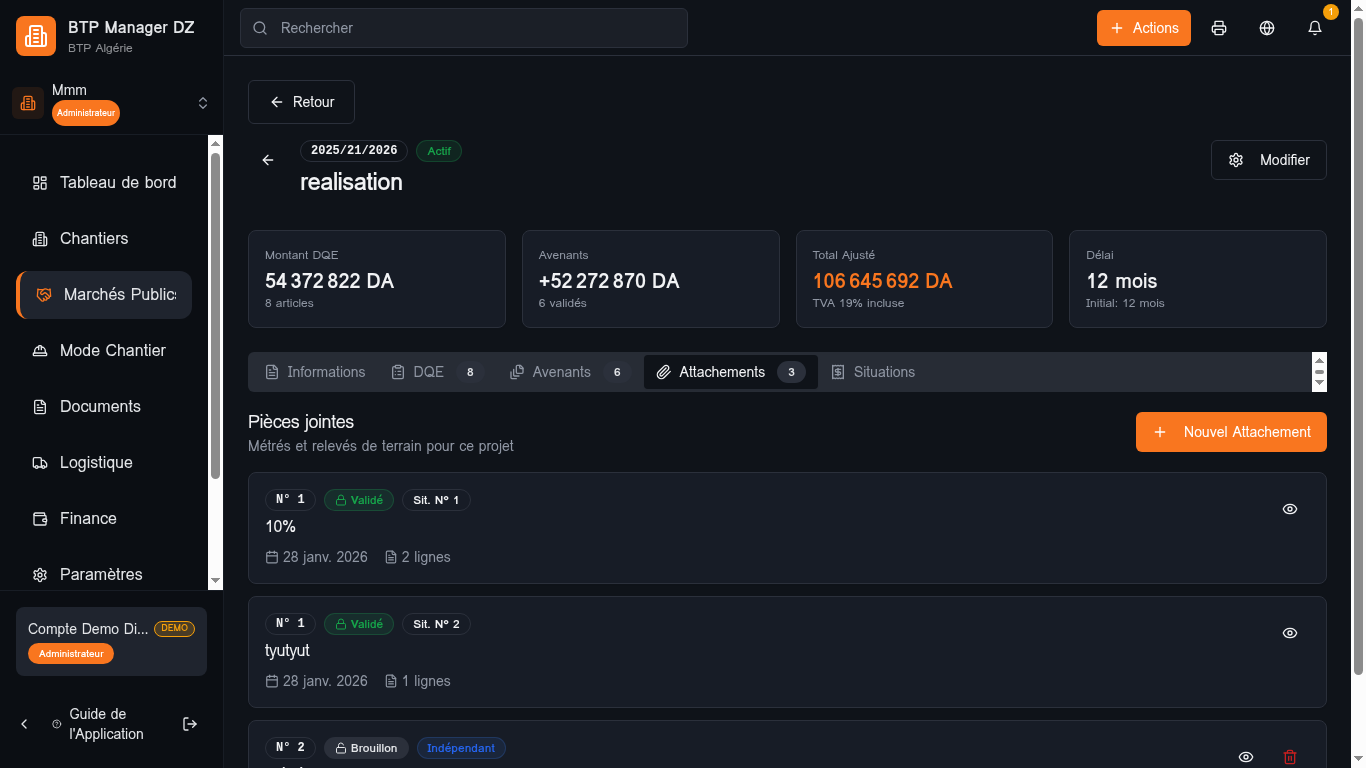Image resolution: width=1366 pixels, height=768 pixels.
Task: Open the account switcher next to Mmm
Action: pyautogui.click(x=203, y=103)
